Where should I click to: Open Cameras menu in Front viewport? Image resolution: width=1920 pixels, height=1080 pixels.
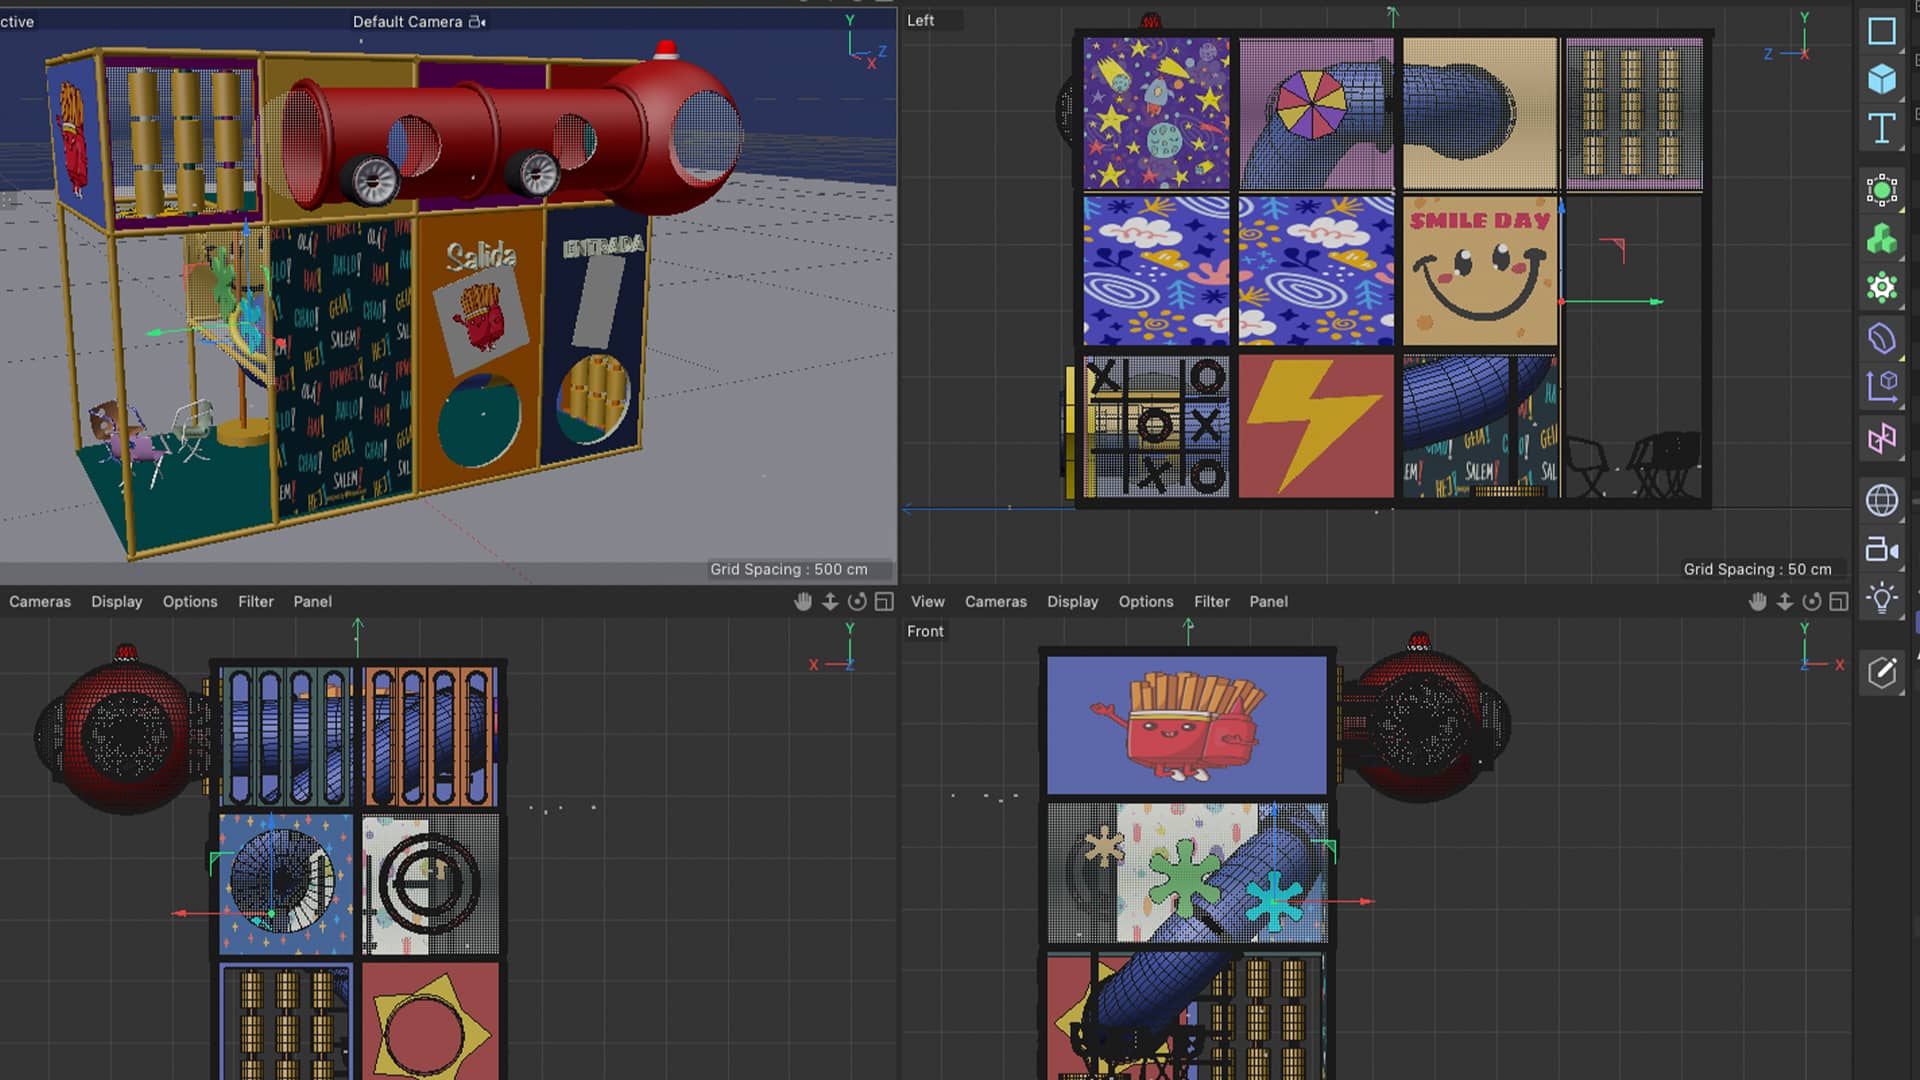(x=996, y=601)
